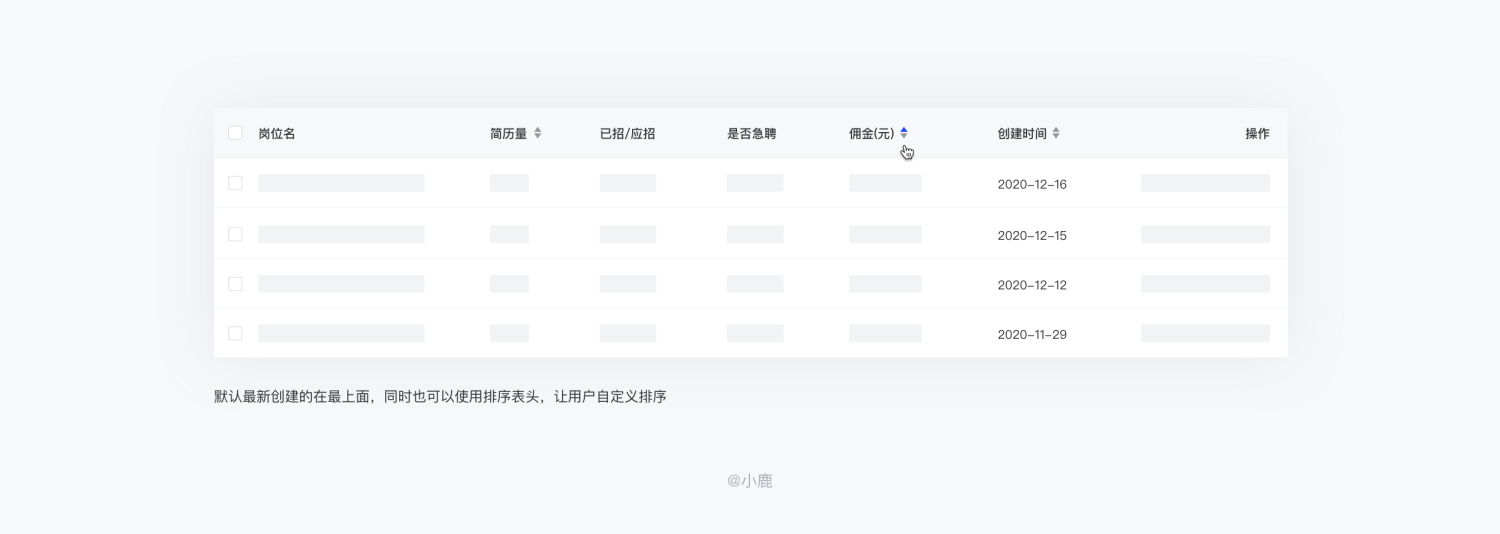Click the 佣金(元) sort arrows
The height and width of the screenshot is (534, 1500).
coord(904,133)
